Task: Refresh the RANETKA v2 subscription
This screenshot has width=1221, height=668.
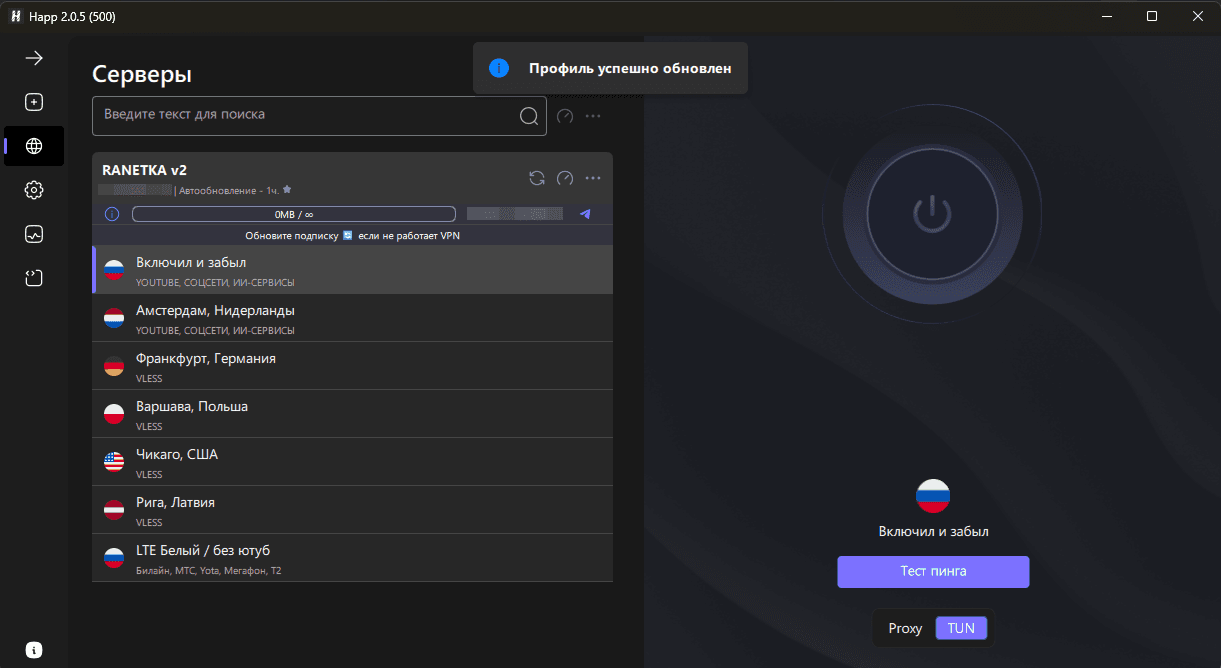Action: [537, 178]
